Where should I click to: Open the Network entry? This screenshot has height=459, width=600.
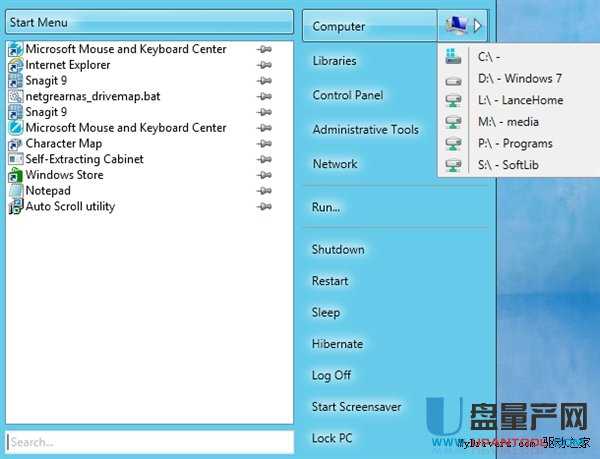tap(335, 164)
